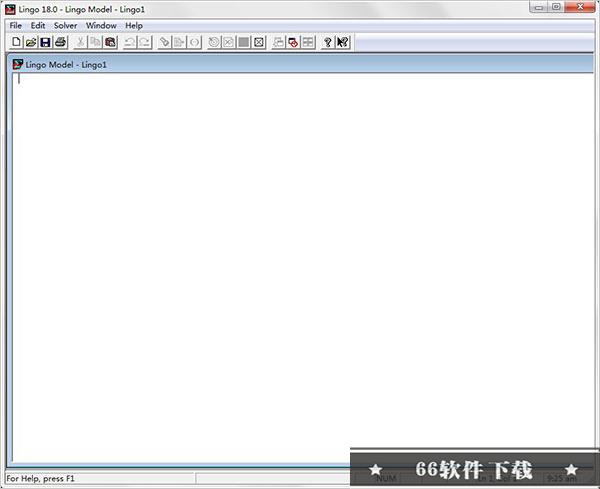Maximize the Lingo 18.0 window

coord(556,7)
